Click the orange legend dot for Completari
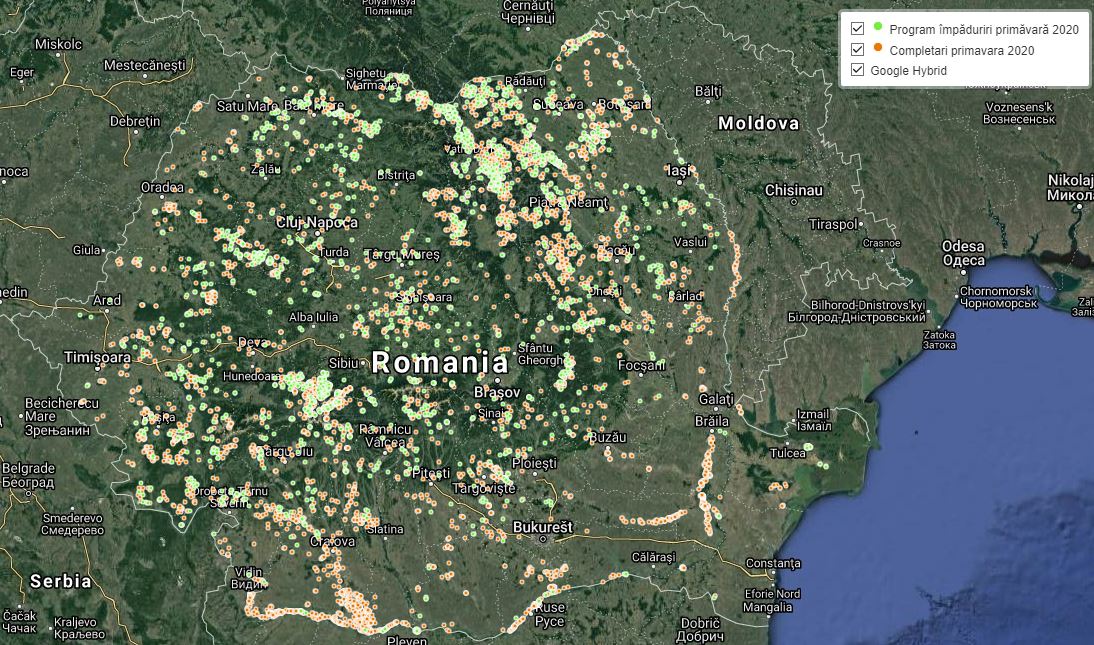Viewport: 1094px width, 645px height. coord(878,47)
